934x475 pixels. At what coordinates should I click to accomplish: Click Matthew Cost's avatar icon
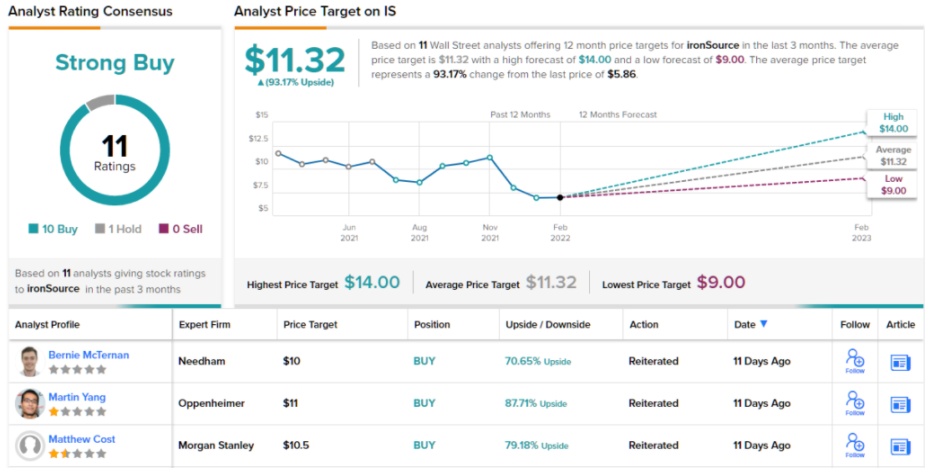tap(30, 445)
